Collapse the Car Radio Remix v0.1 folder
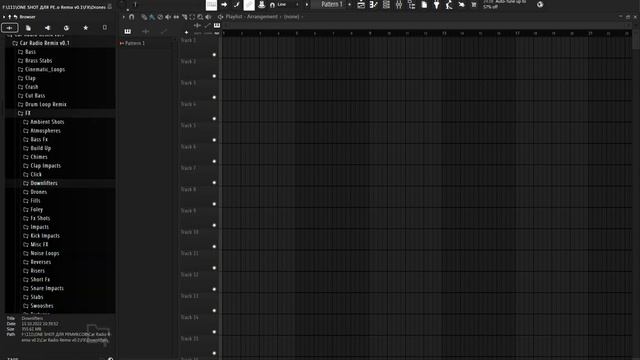640x360 pixels. [x=41, y=43]
